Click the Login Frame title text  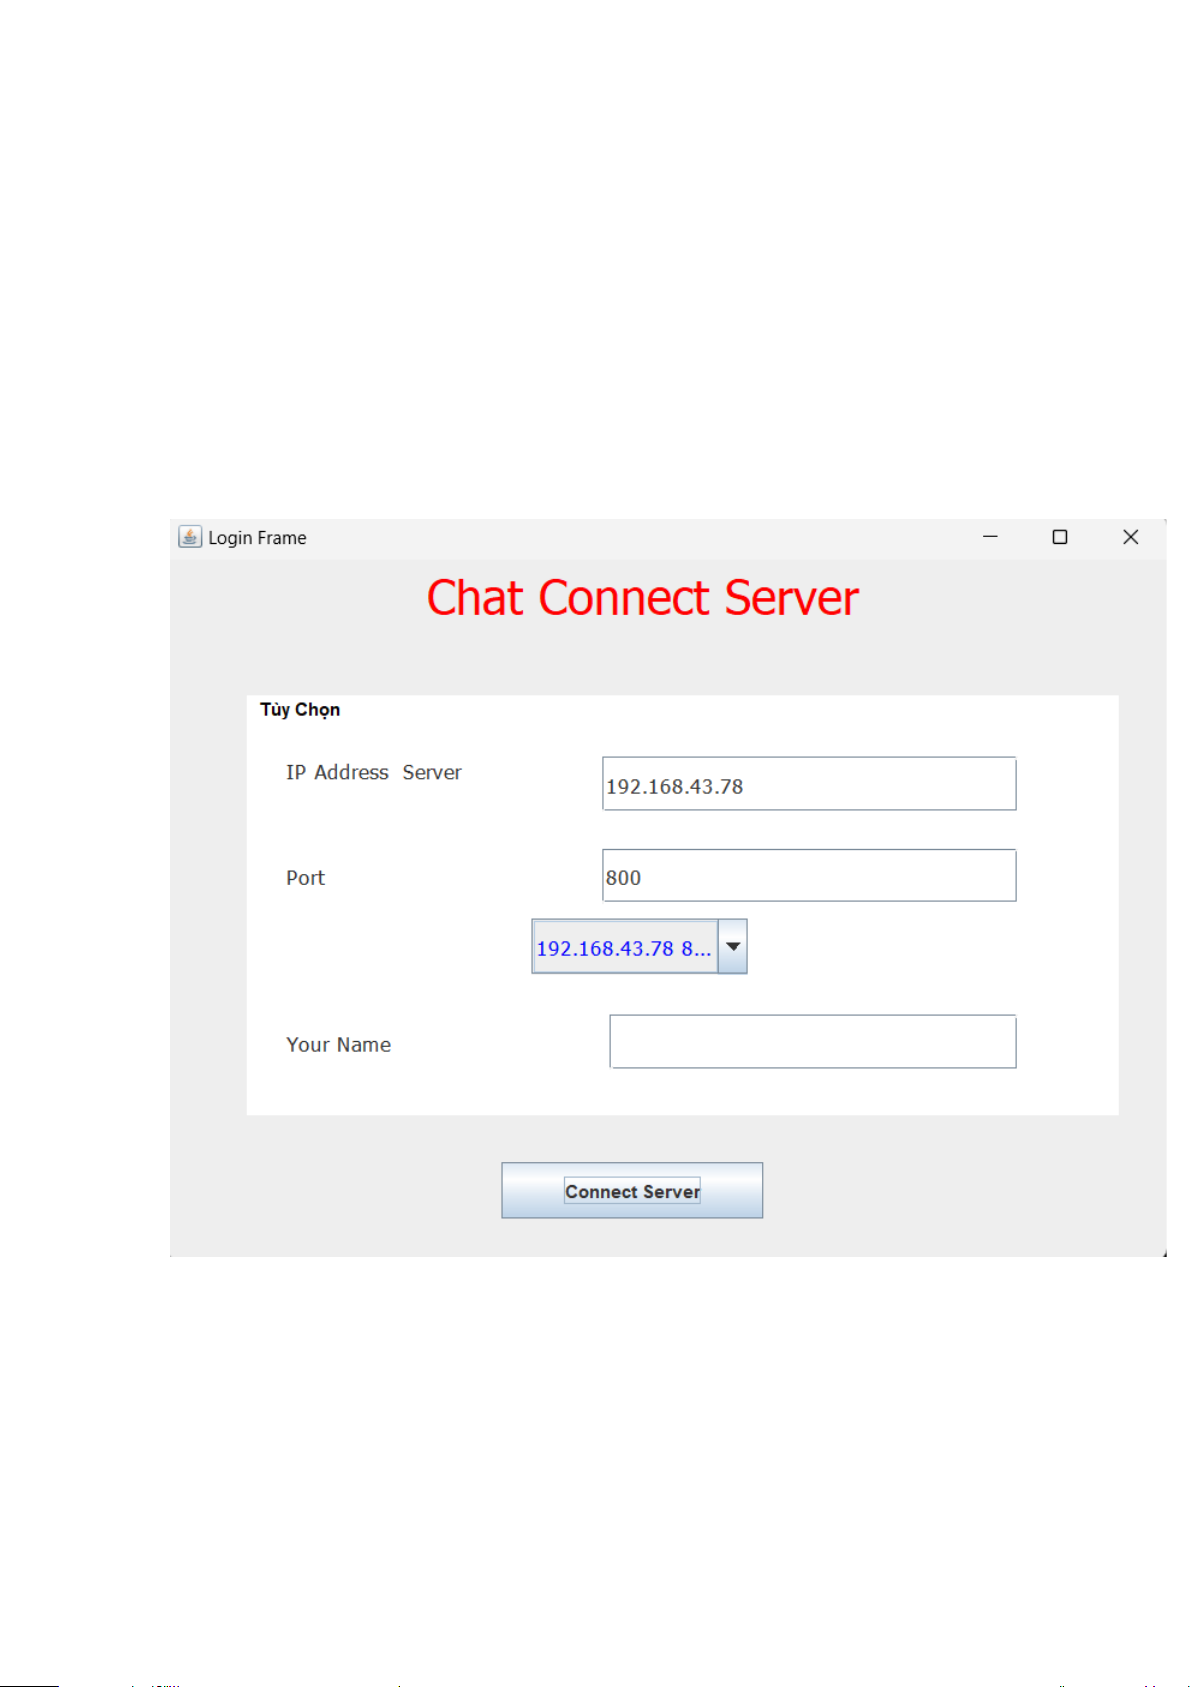click(x=257, y=538)
